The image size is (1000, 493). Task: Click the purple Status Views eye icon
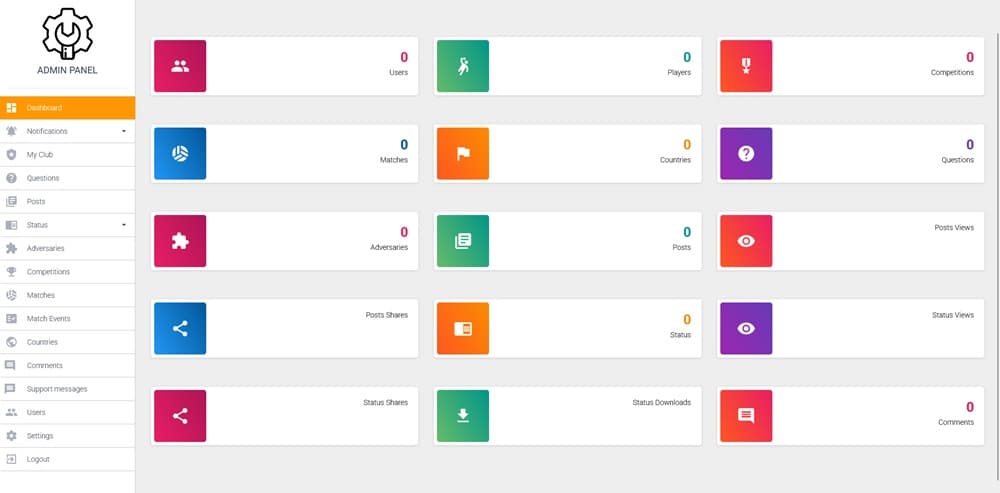point(746,328)
